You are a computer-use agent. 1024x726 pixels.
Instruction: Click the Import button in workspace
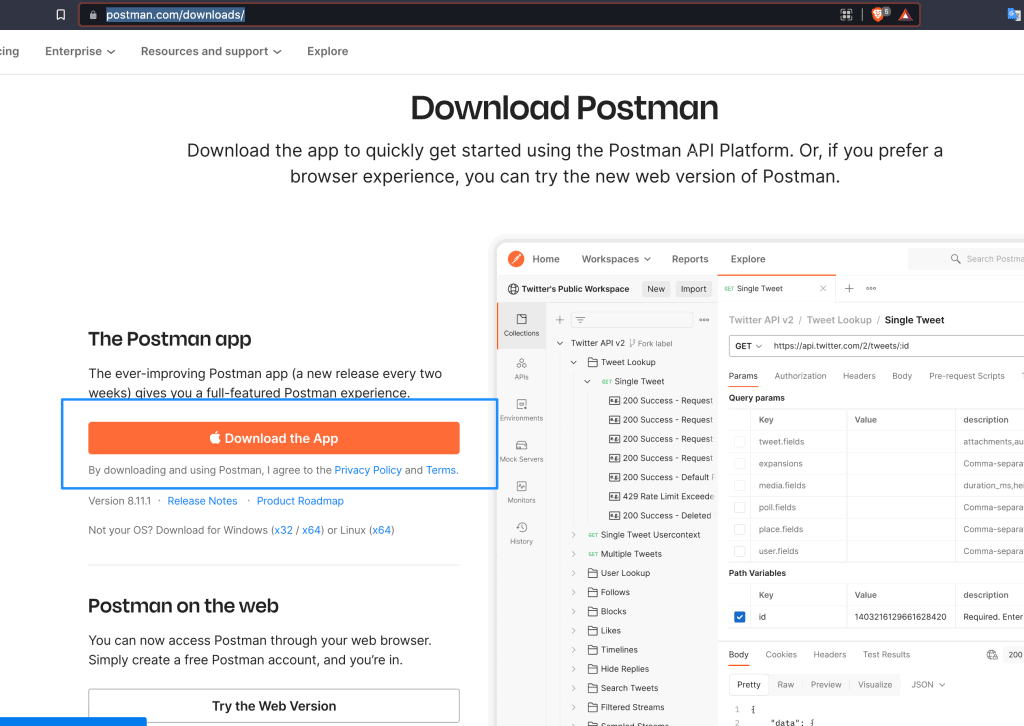point(694,289)
